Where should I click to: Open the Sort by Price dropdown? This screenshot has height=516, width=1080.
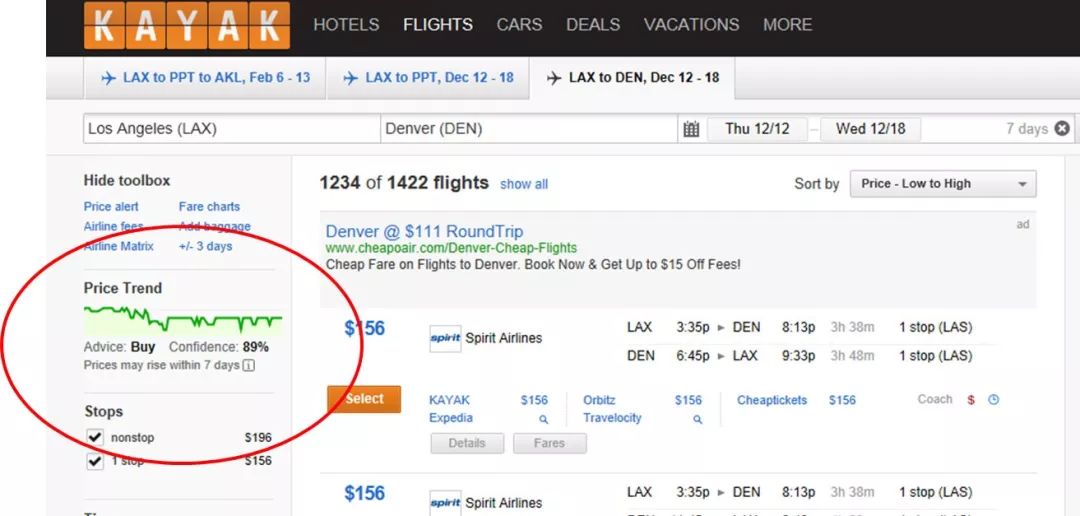[x=942, y=184]
